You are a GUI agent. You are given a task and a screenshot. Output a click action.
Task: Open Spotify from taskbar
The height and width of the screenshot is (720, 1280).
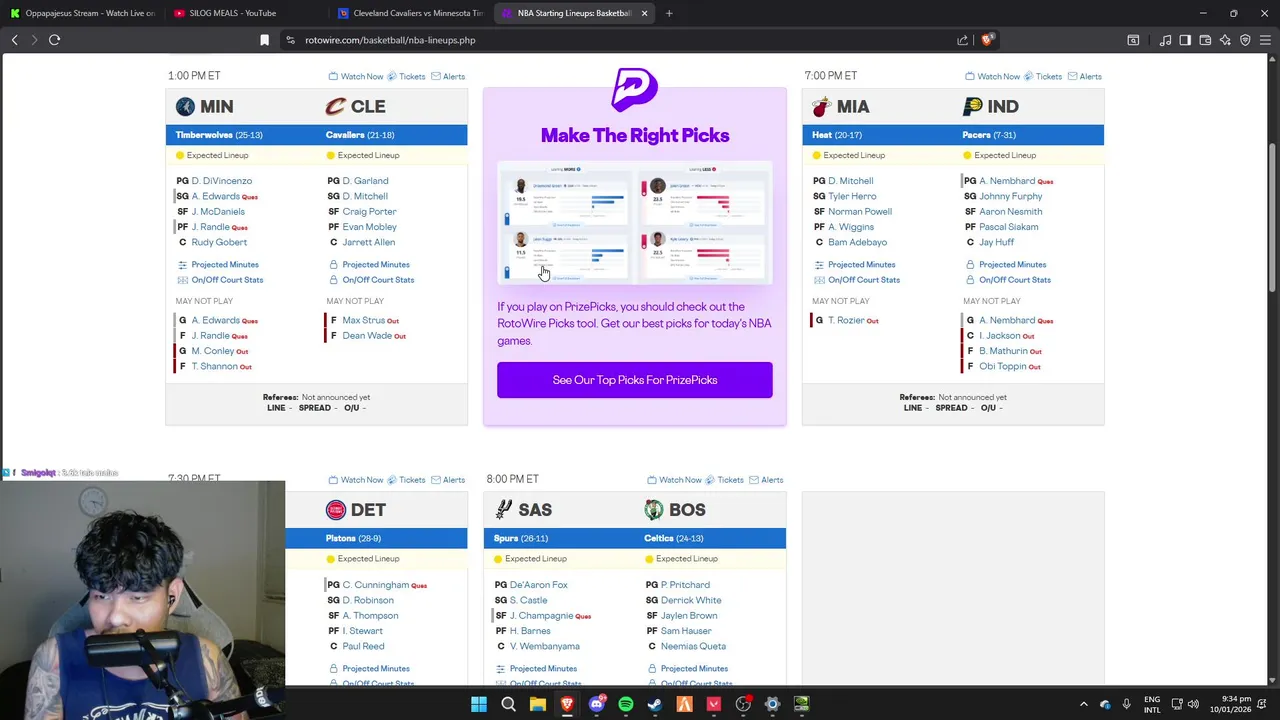click(626, 705)
